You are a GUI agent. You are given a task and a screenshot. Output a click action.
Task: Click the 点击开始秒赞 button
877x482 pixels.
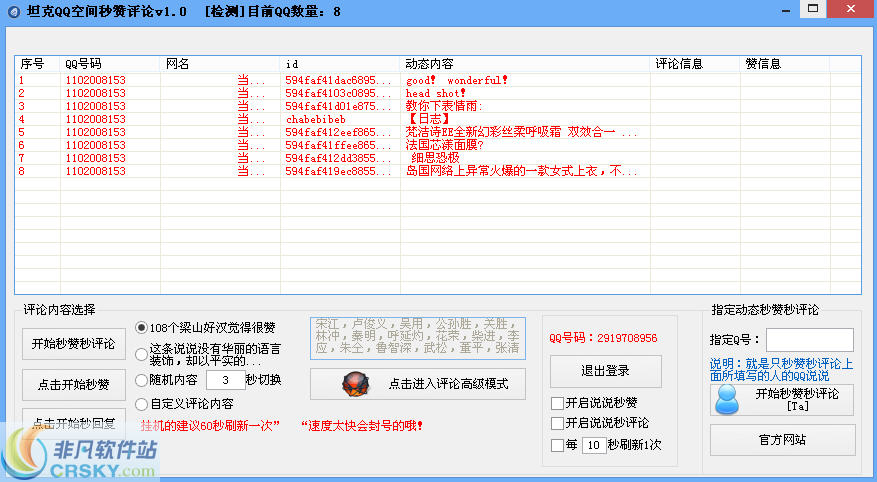74,385
